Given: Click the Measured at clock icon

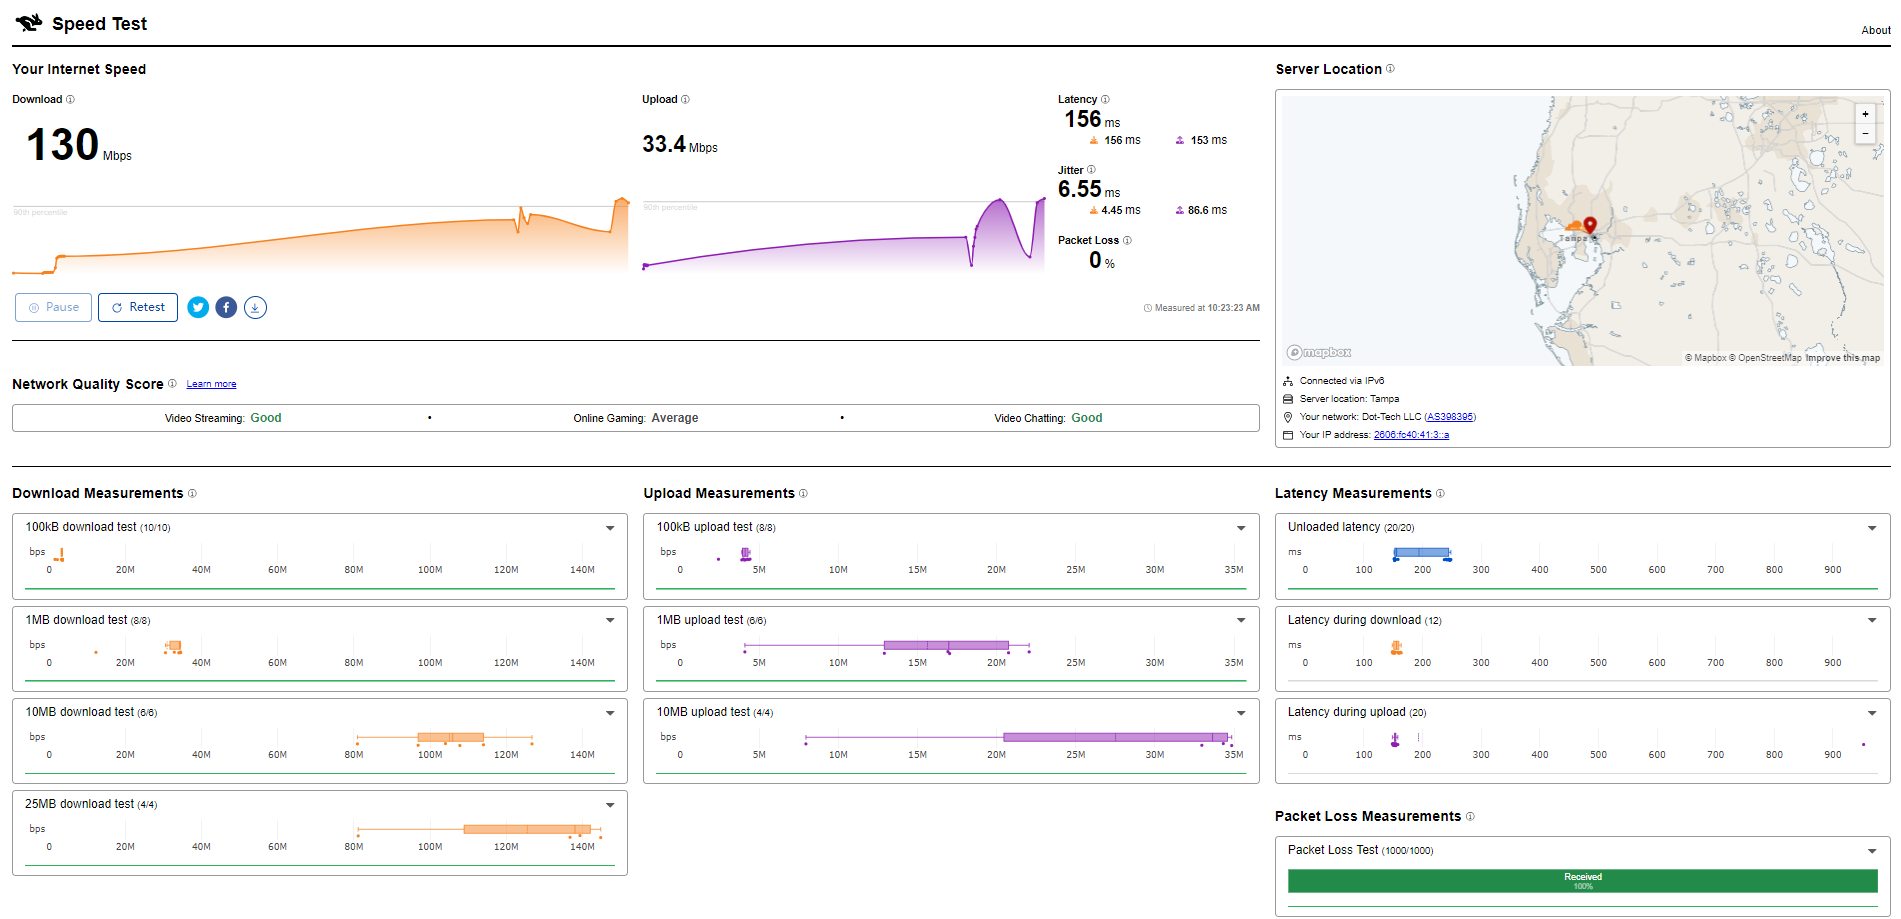Looking at the screenshot, I should click(1148, 308).
